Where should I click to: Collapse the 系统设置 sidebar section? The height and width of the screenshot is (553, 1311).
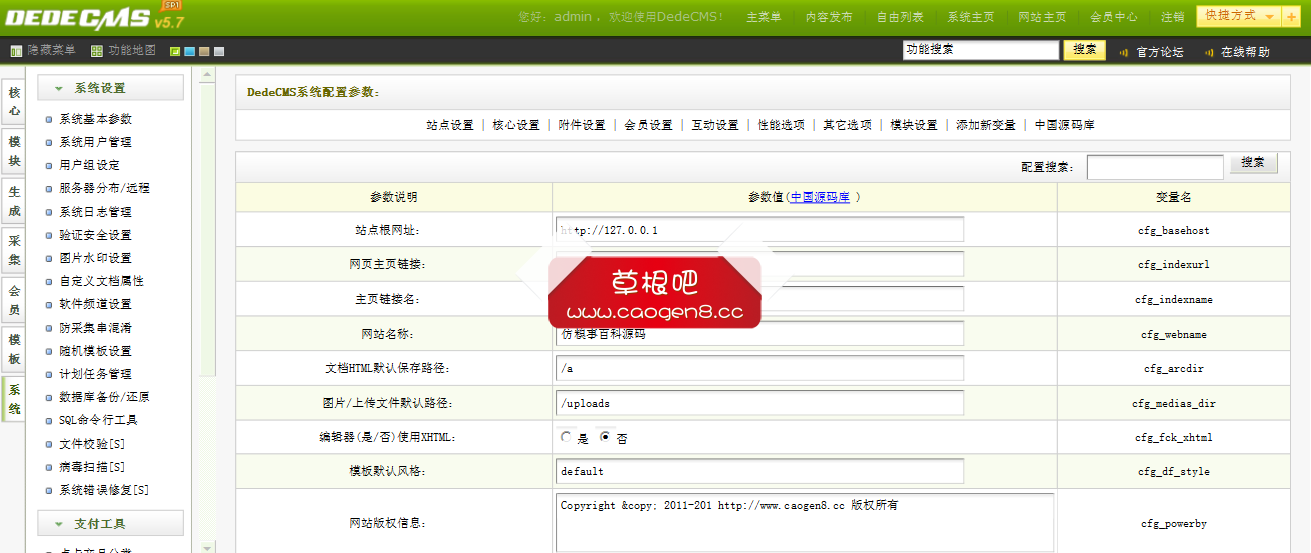(110, 88)
